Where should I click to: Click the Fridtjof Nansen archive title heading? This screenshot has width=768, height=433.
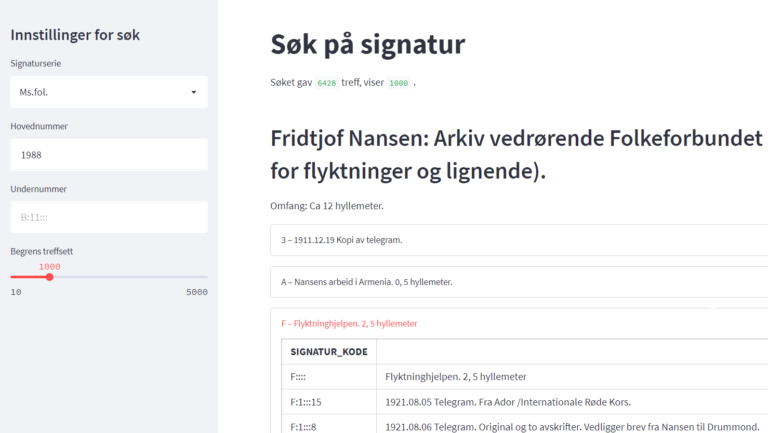(x=517, y=154)
